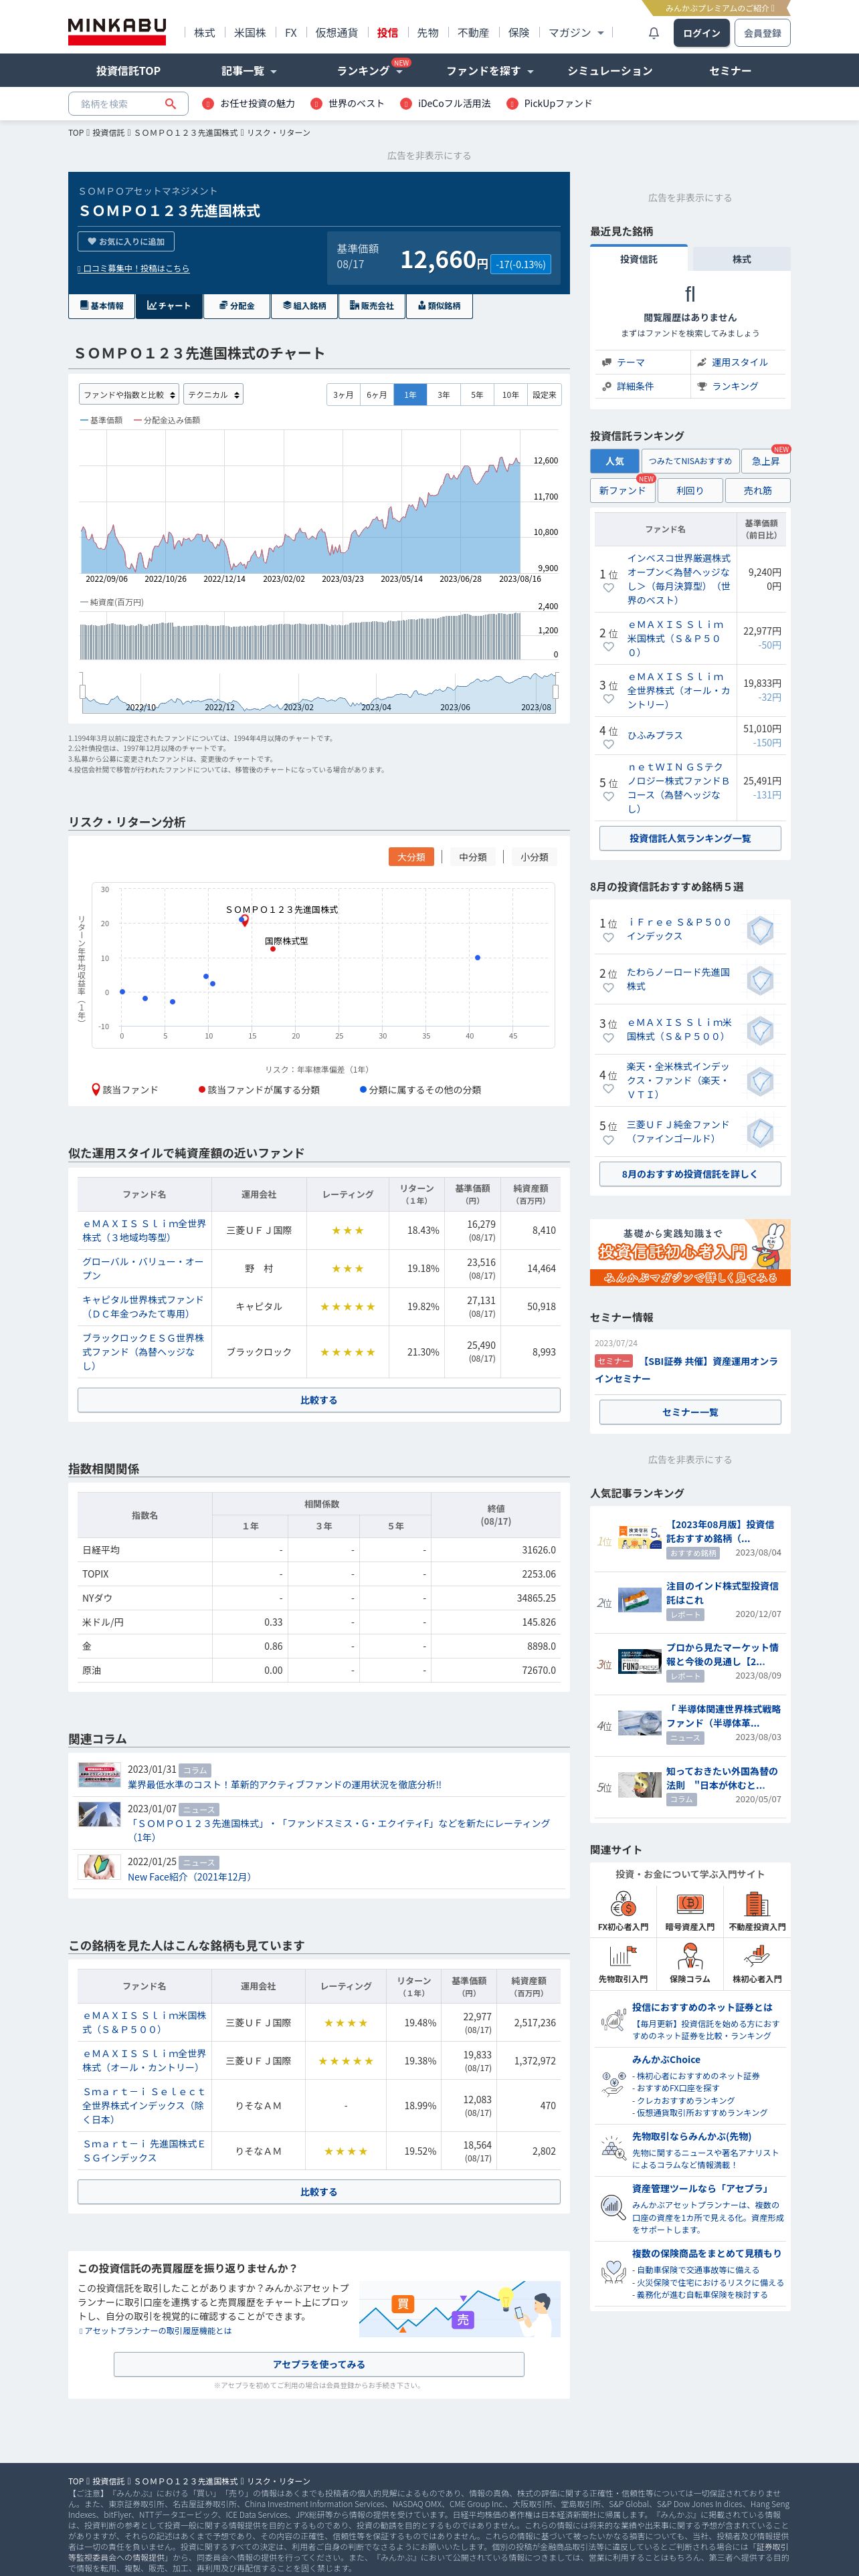Viewport: 859px width, 2576px height.
Task: Open テクニカル dropdown
Action: [x=213, y=394]
